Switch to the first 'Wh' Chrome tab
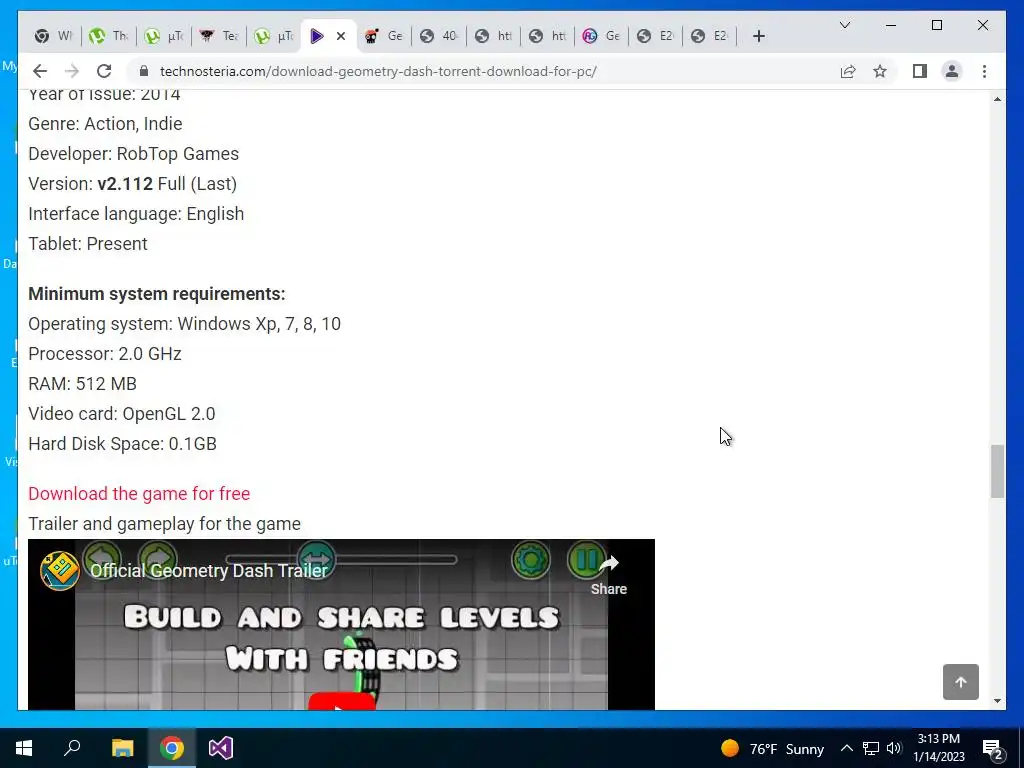This screenshot has width=1024, height=768. click(x=54, y=36)
